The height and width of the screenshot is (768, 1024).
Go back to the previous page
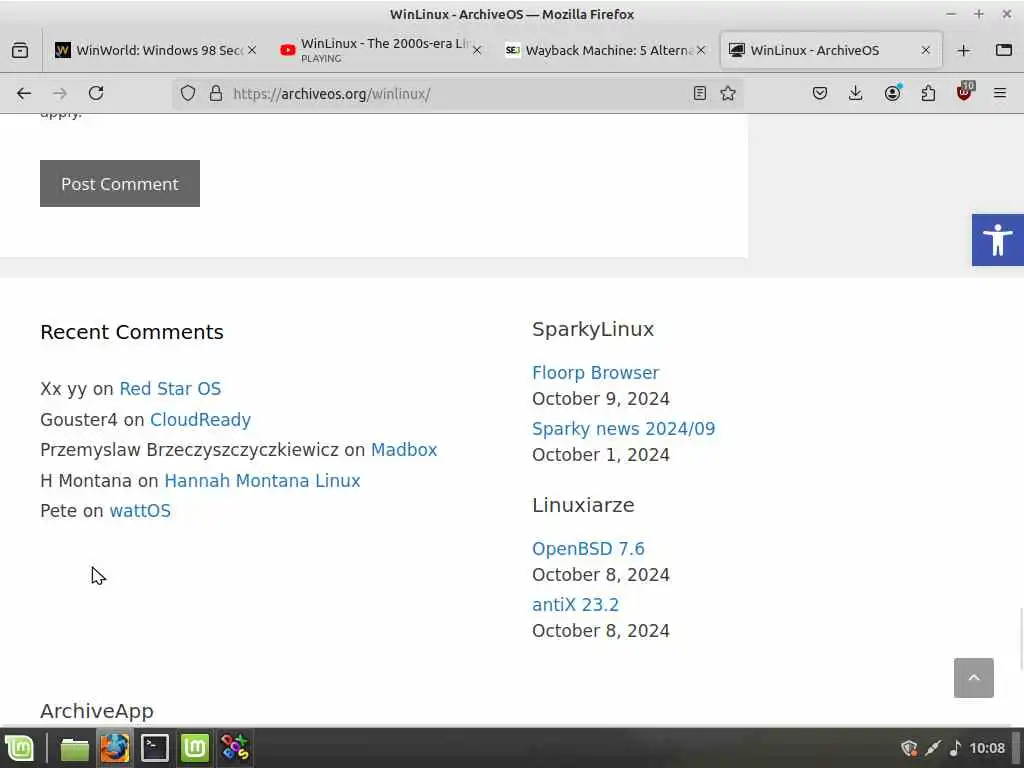pyautogui.click(x=24, y=93)
